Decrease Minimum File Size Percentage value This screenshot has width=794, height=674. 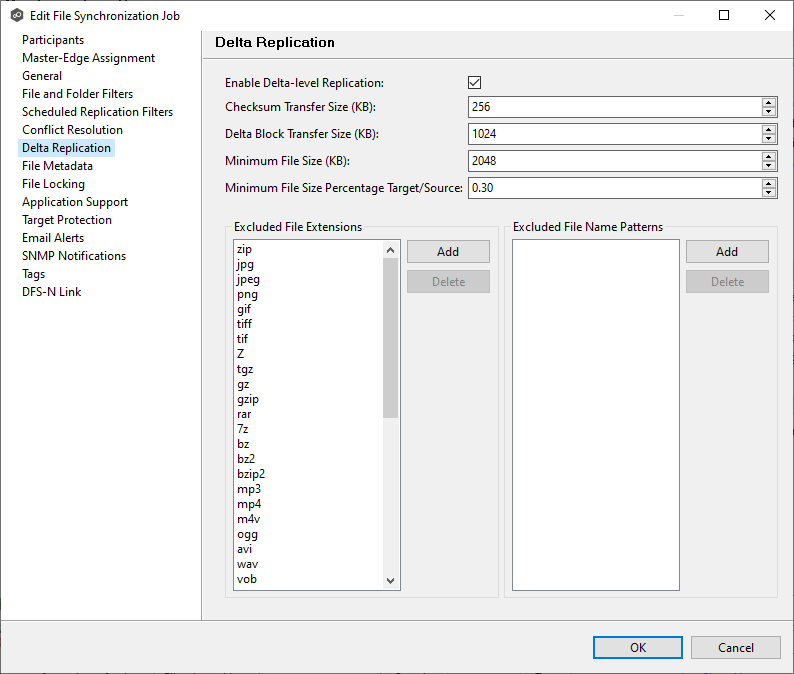tap(768, 192)
